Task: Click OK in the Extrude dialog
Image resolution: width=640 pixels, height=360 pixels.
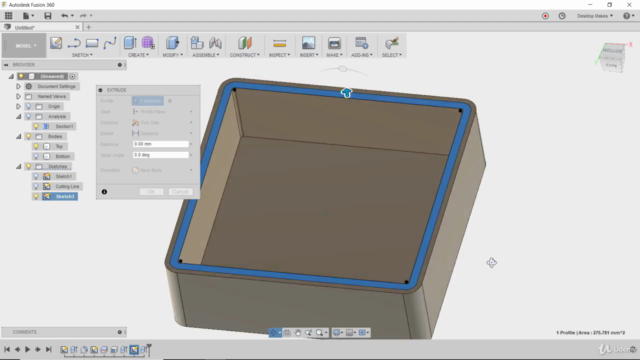Action: [151, 191]
